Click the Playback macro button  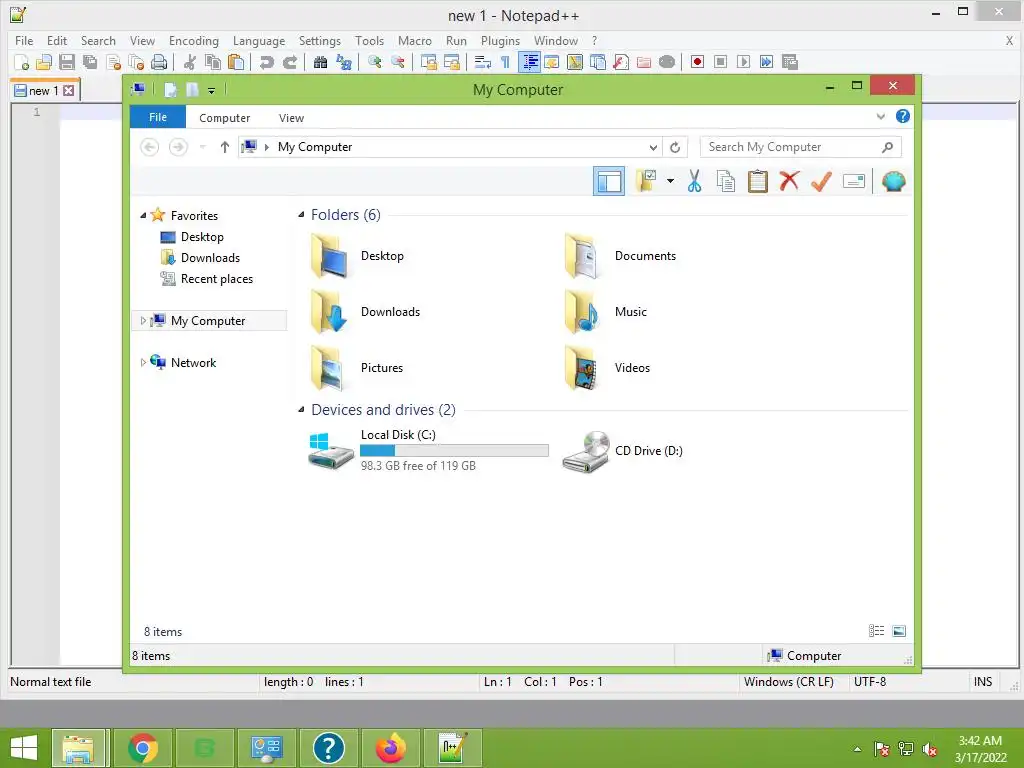[743, 62]
